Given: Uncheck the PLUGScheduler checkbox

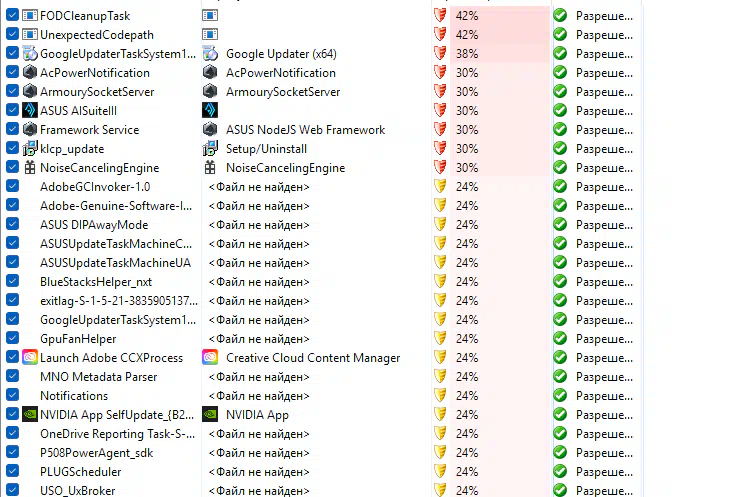Looking at the screenshot, I should coord(12,471).
